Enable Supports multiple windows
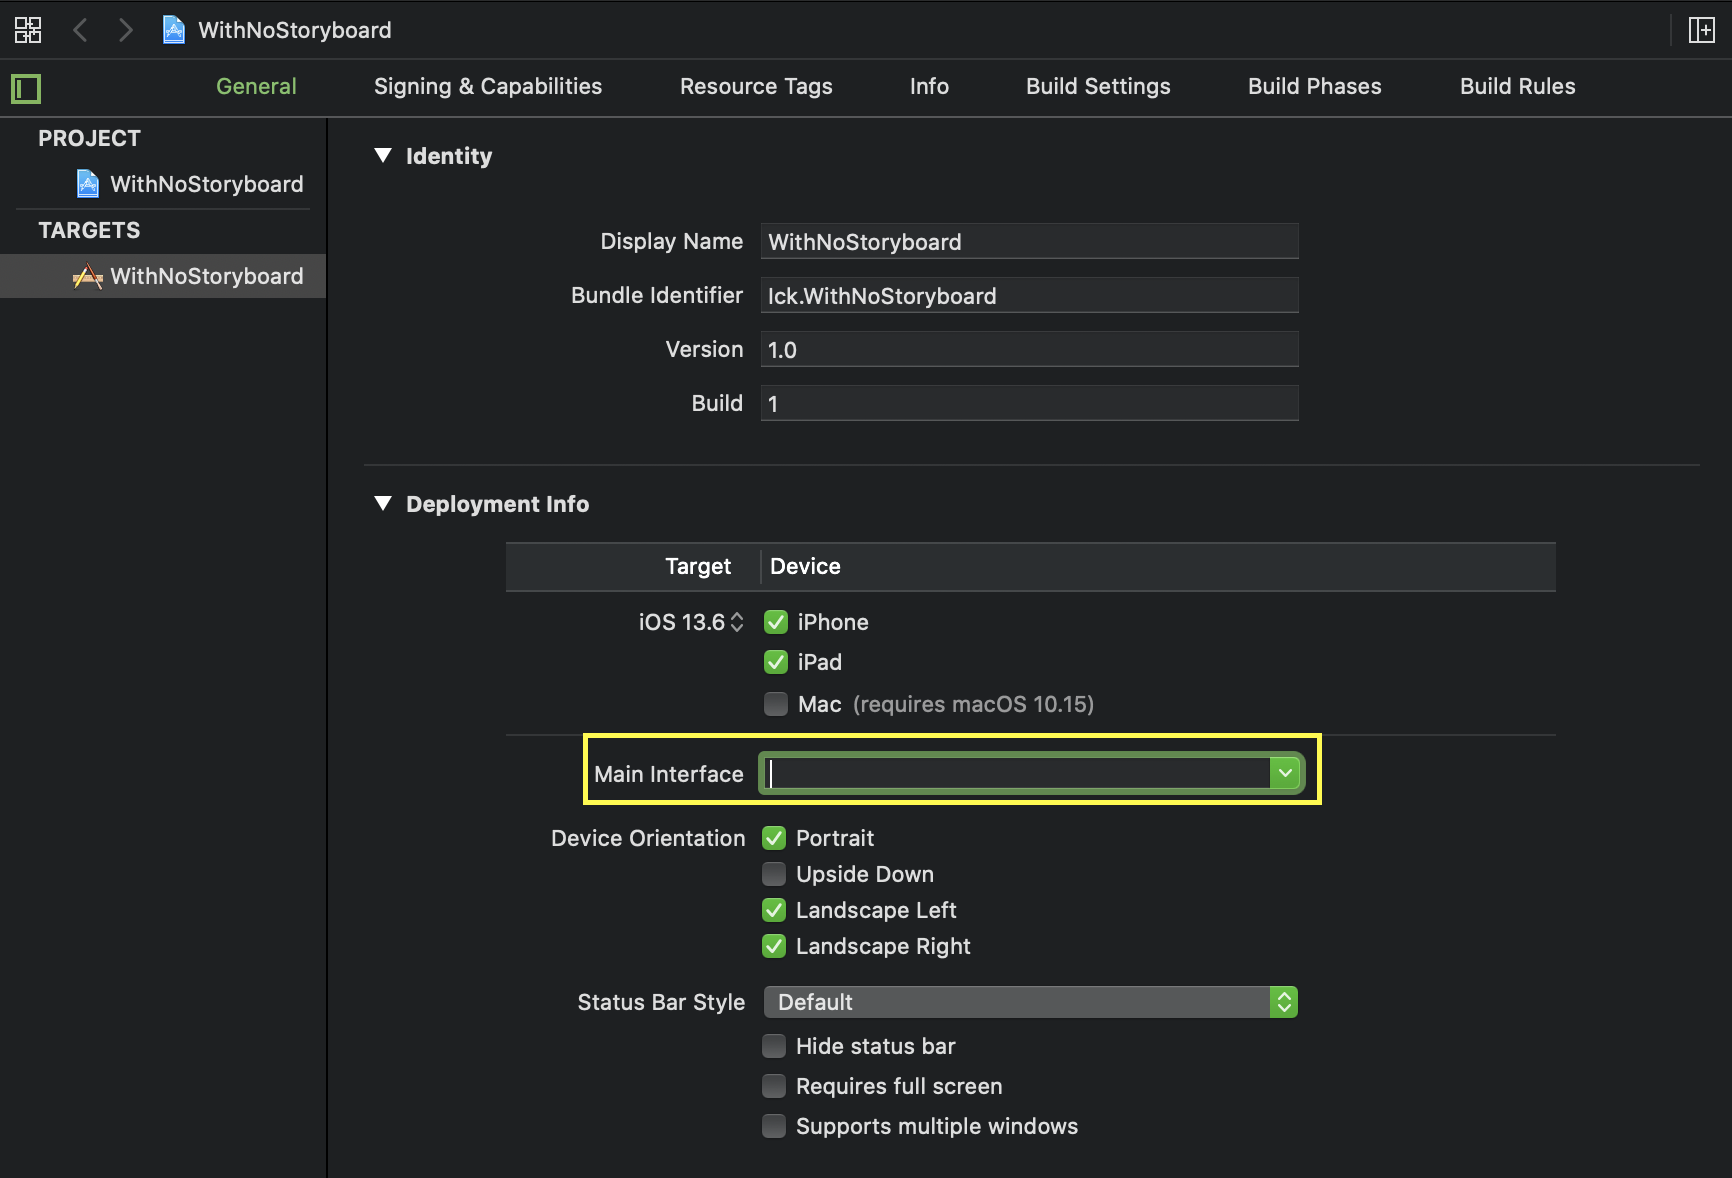Screen dimensions: 1732x1178 click(x=774, y=1126)
